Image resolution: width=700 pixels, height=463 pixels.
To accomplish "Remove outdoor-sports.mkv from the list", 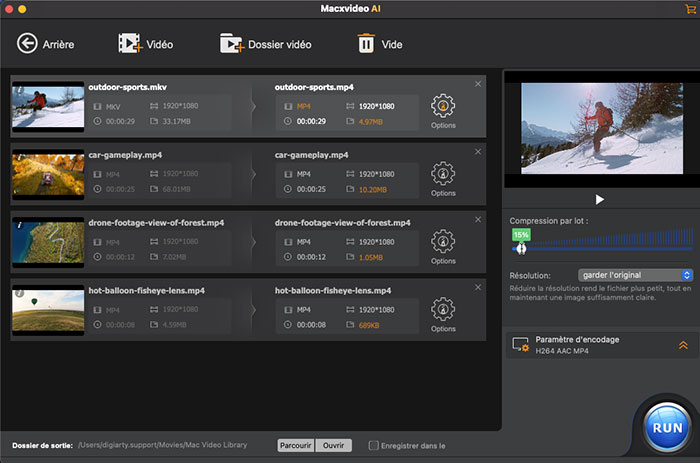I will tap(478, 84).
